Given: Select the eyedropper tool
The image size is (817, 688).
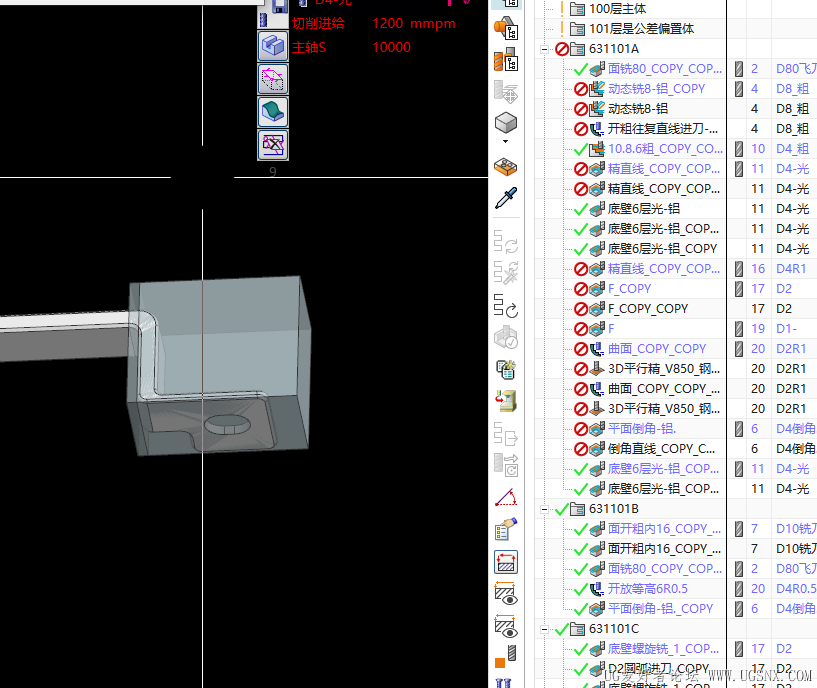Looking at the screenshot, I should [505, 198].
